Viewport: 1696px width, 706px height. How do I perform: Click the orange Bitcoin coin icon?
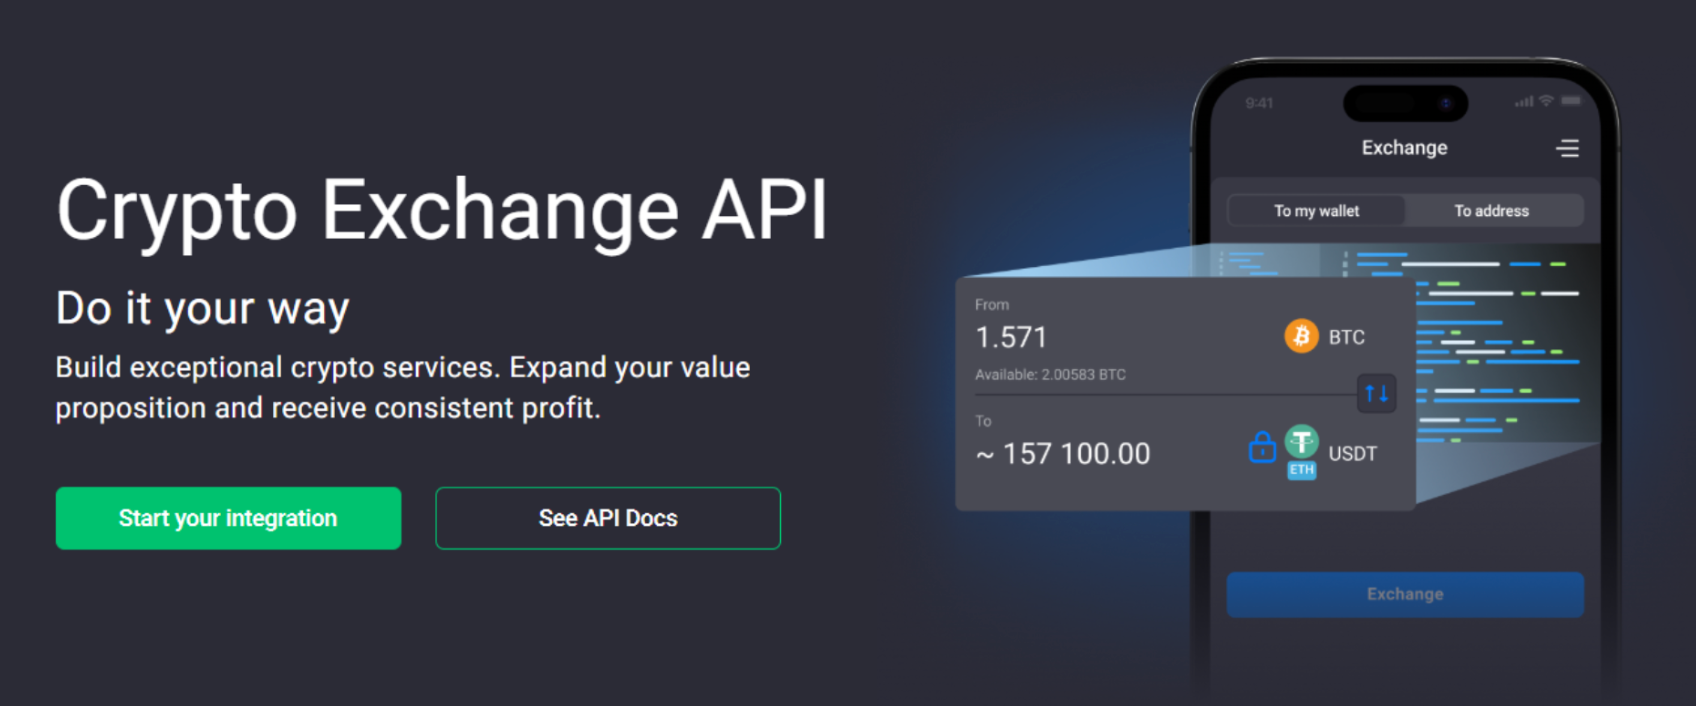pyautogui.click(x=1301, y=336)
